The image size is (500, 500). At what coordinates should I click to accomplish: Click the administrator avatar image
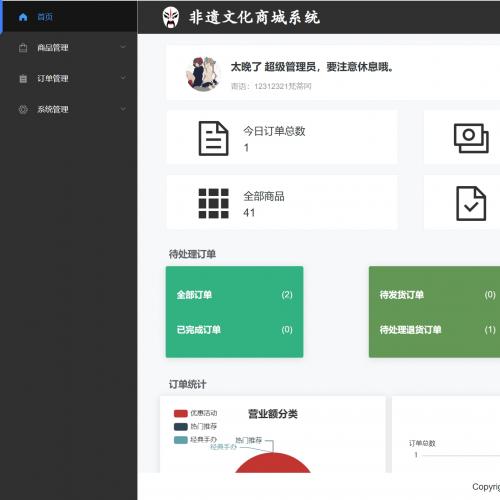[x=203, y=74]
